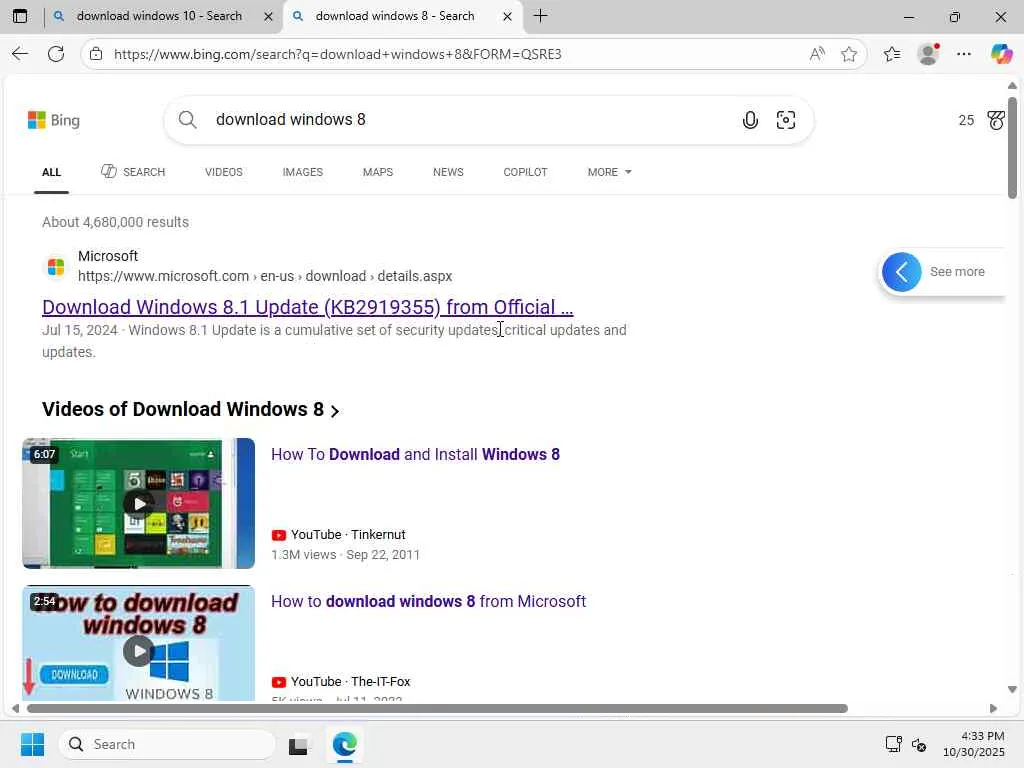
Task: Click the scroll down arrow
Action: tap(1012, 690)
